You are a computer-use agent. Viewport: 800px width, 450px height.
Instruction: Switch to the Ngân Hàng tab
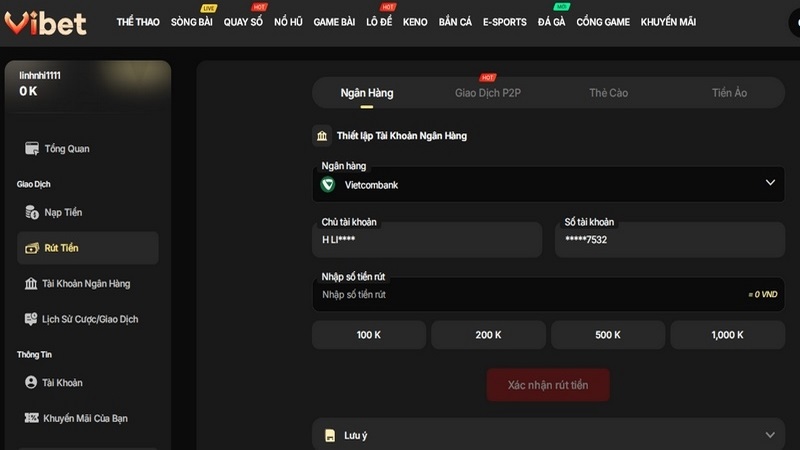pyautogui.click(x=367, y=93)
